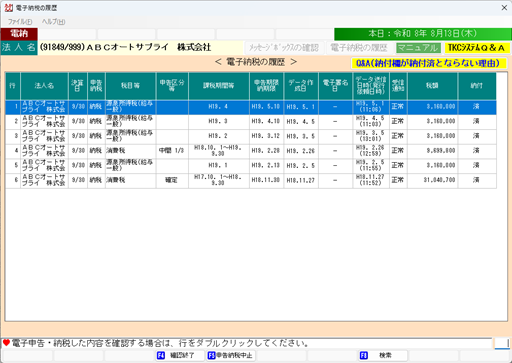Click the deadline cell H19. 2.28
The height and width of the screenshot is (363, 512).
point(266,151)
